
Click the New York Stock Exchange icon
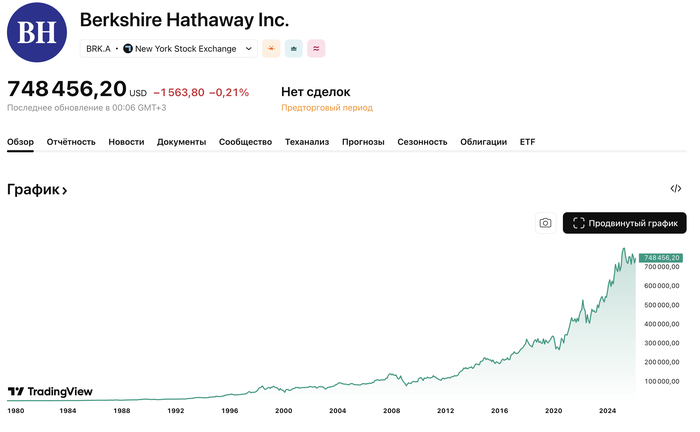pyautogui.click(x=128, y=48)
